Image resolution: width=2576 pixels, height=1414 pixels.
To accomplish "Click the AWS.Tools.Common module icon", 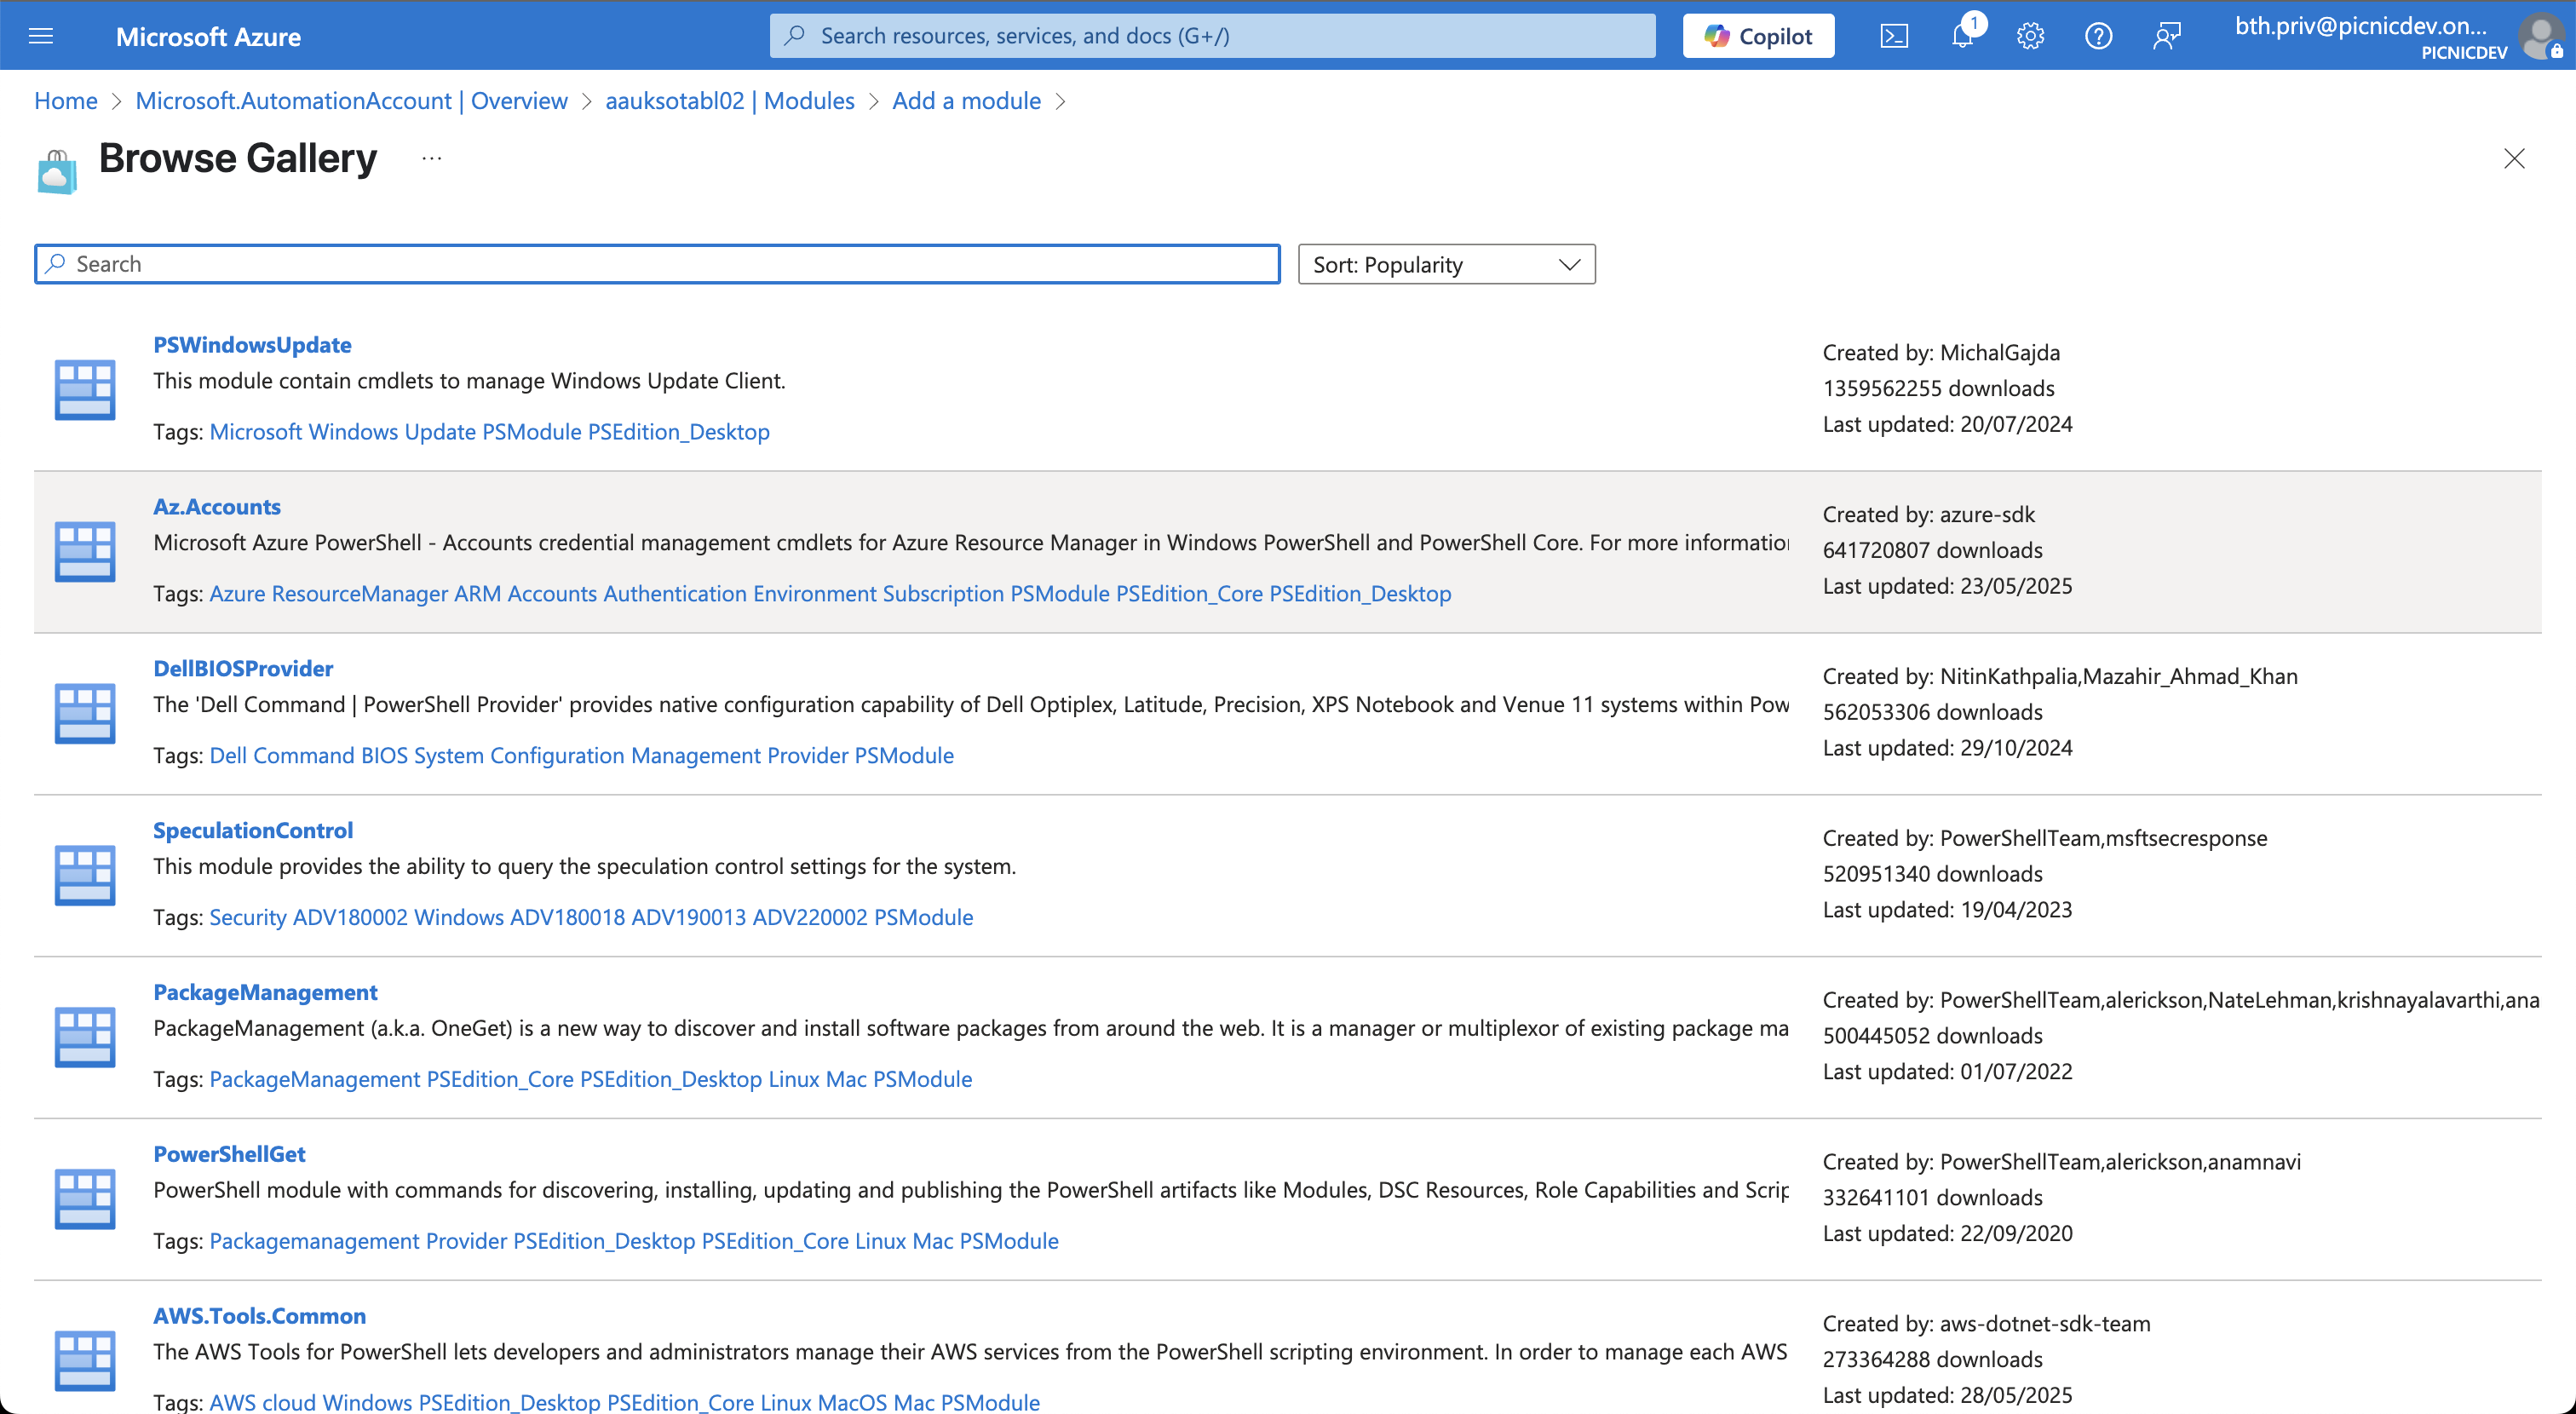I will tap(85, 1361).
